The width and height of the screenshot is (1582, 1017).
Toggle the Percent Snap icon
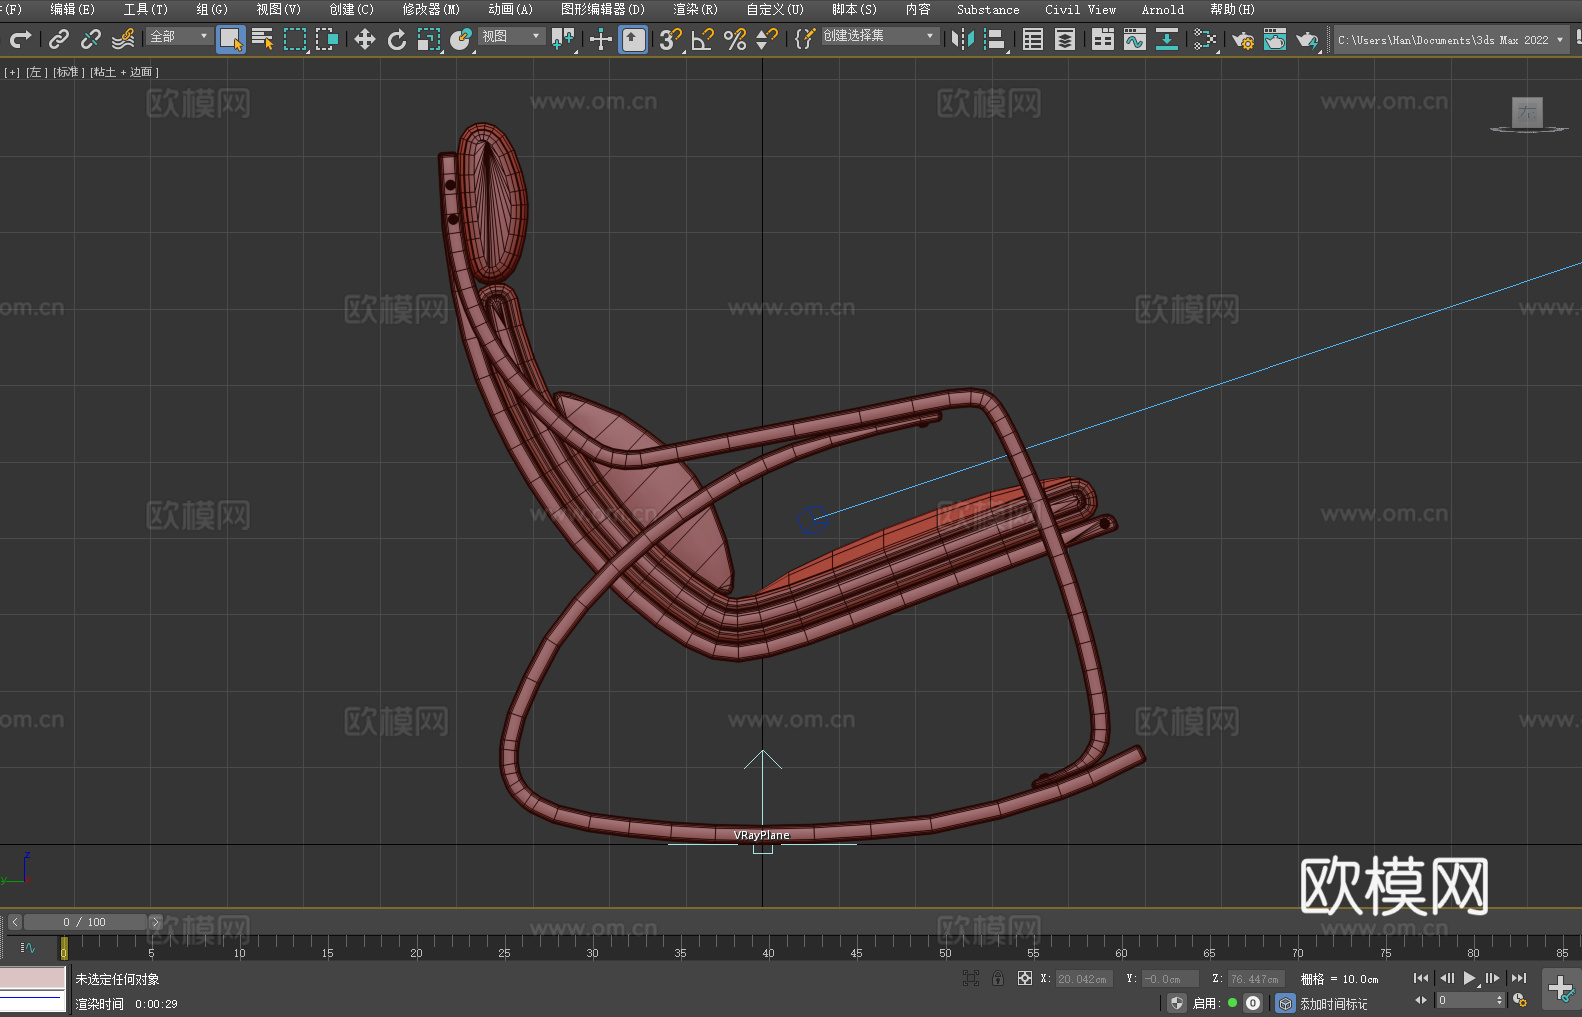(x=735, y=39)
